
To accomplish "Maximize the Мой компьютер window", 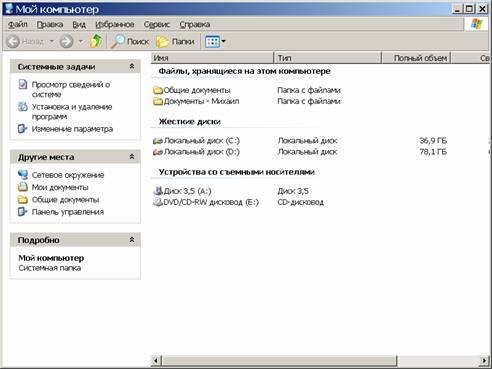I will pos(469,9).
